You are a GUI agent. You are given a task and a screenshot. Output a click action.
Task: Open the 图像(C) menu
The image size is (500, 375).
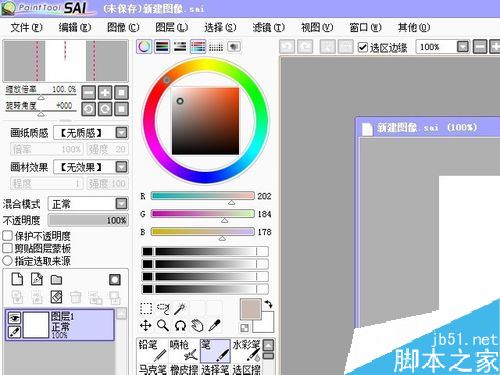coord(123,27)
